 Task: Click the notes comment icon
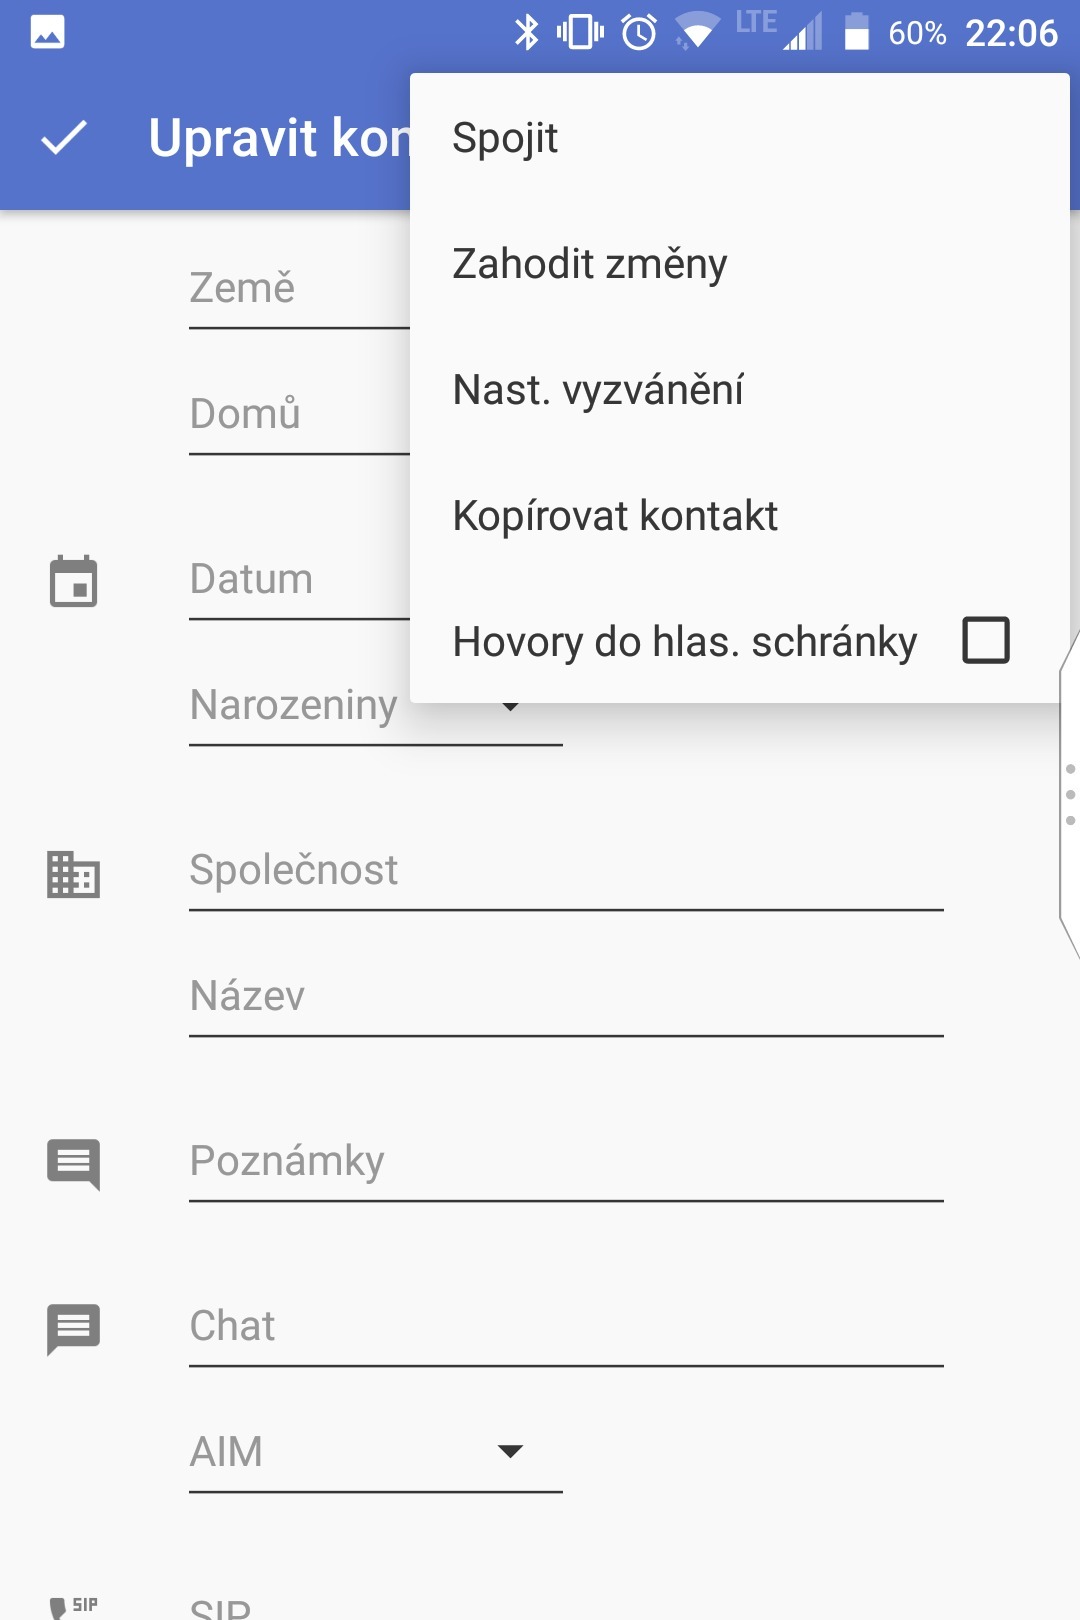[x=74, y=1164]
